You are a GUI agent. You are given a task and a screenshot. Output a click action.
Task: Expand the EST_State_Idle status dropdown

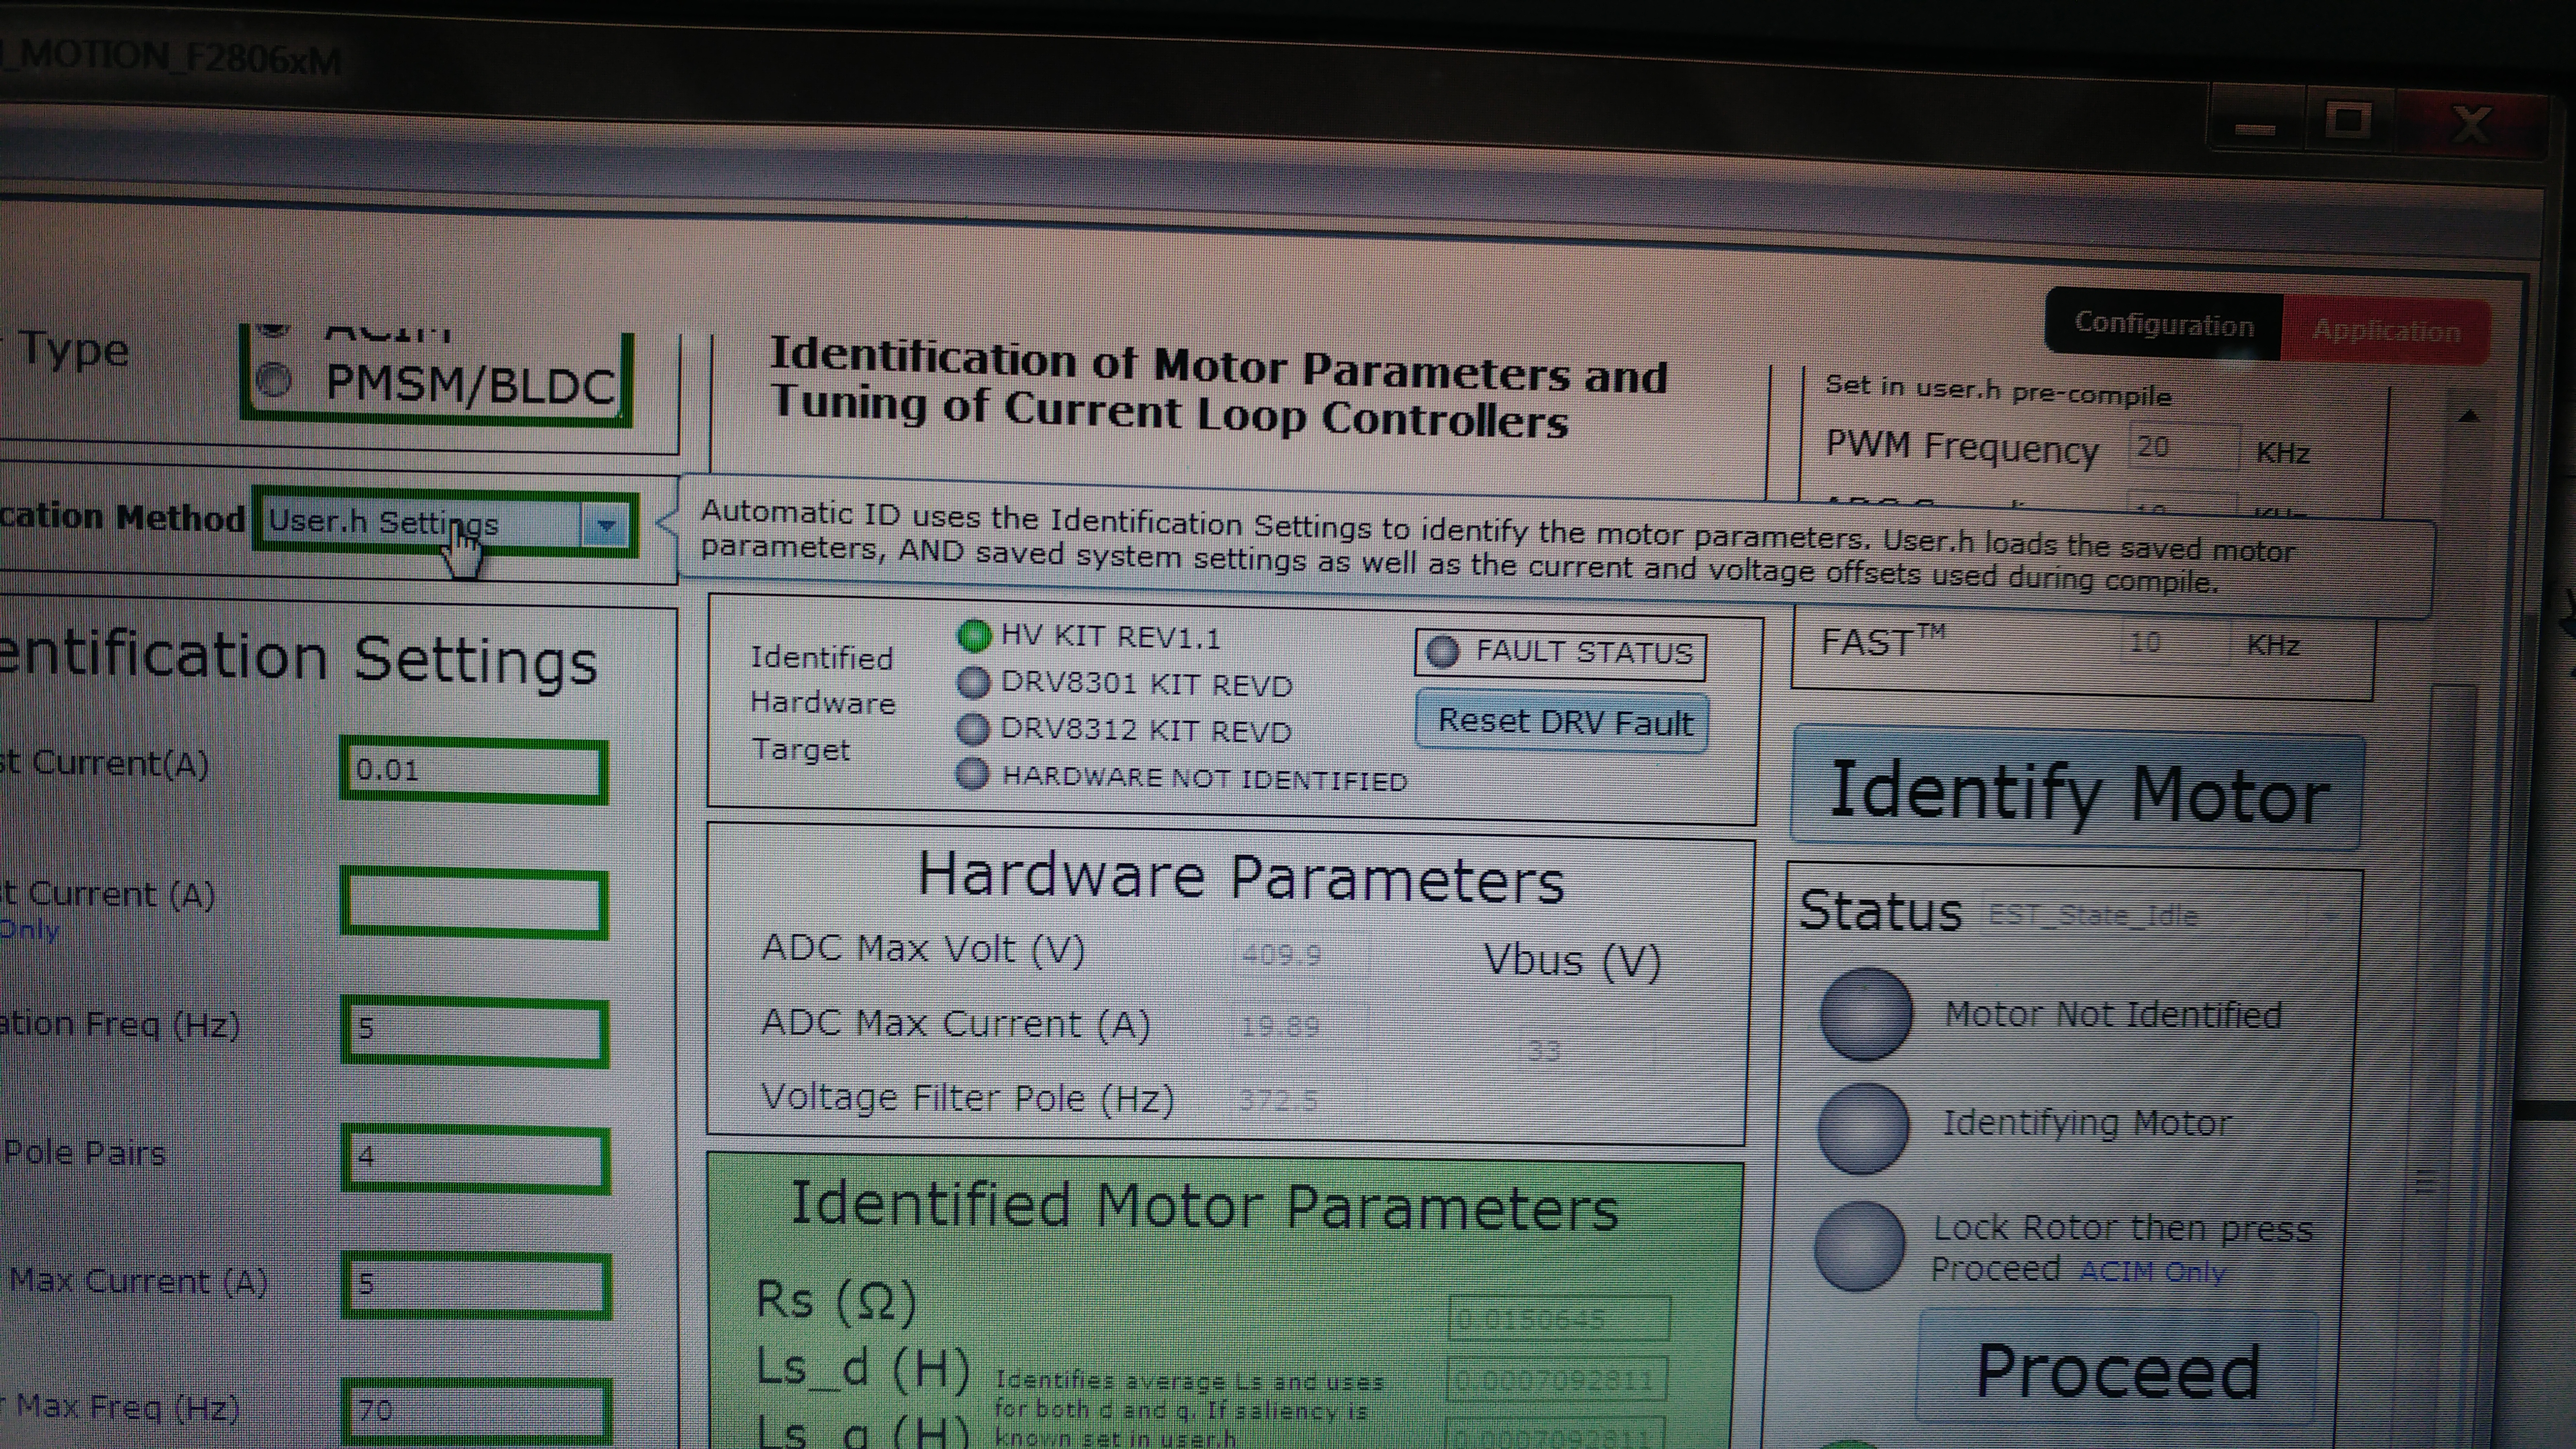point(2330,917)
